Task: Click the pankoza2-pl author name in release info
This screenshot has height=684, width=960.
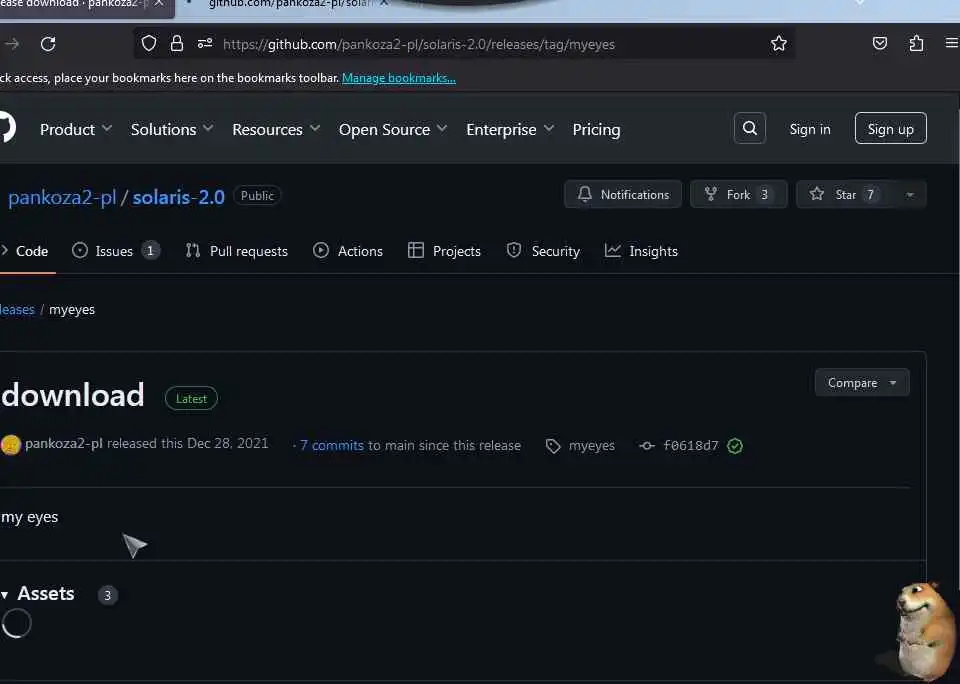Action: pos(64,443)
